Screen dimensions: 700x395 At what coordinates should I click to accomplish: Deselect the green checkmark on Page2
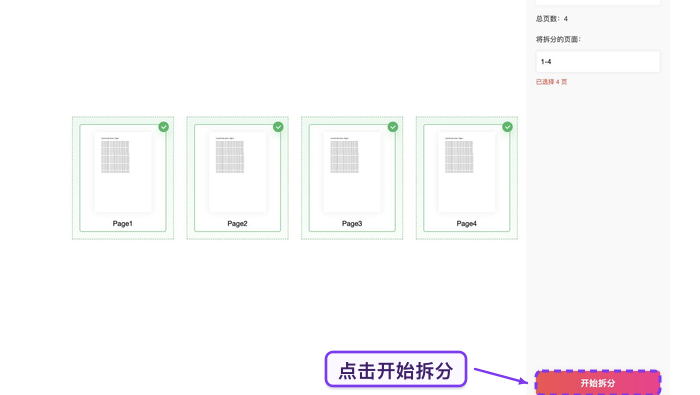tap(278, 127)
